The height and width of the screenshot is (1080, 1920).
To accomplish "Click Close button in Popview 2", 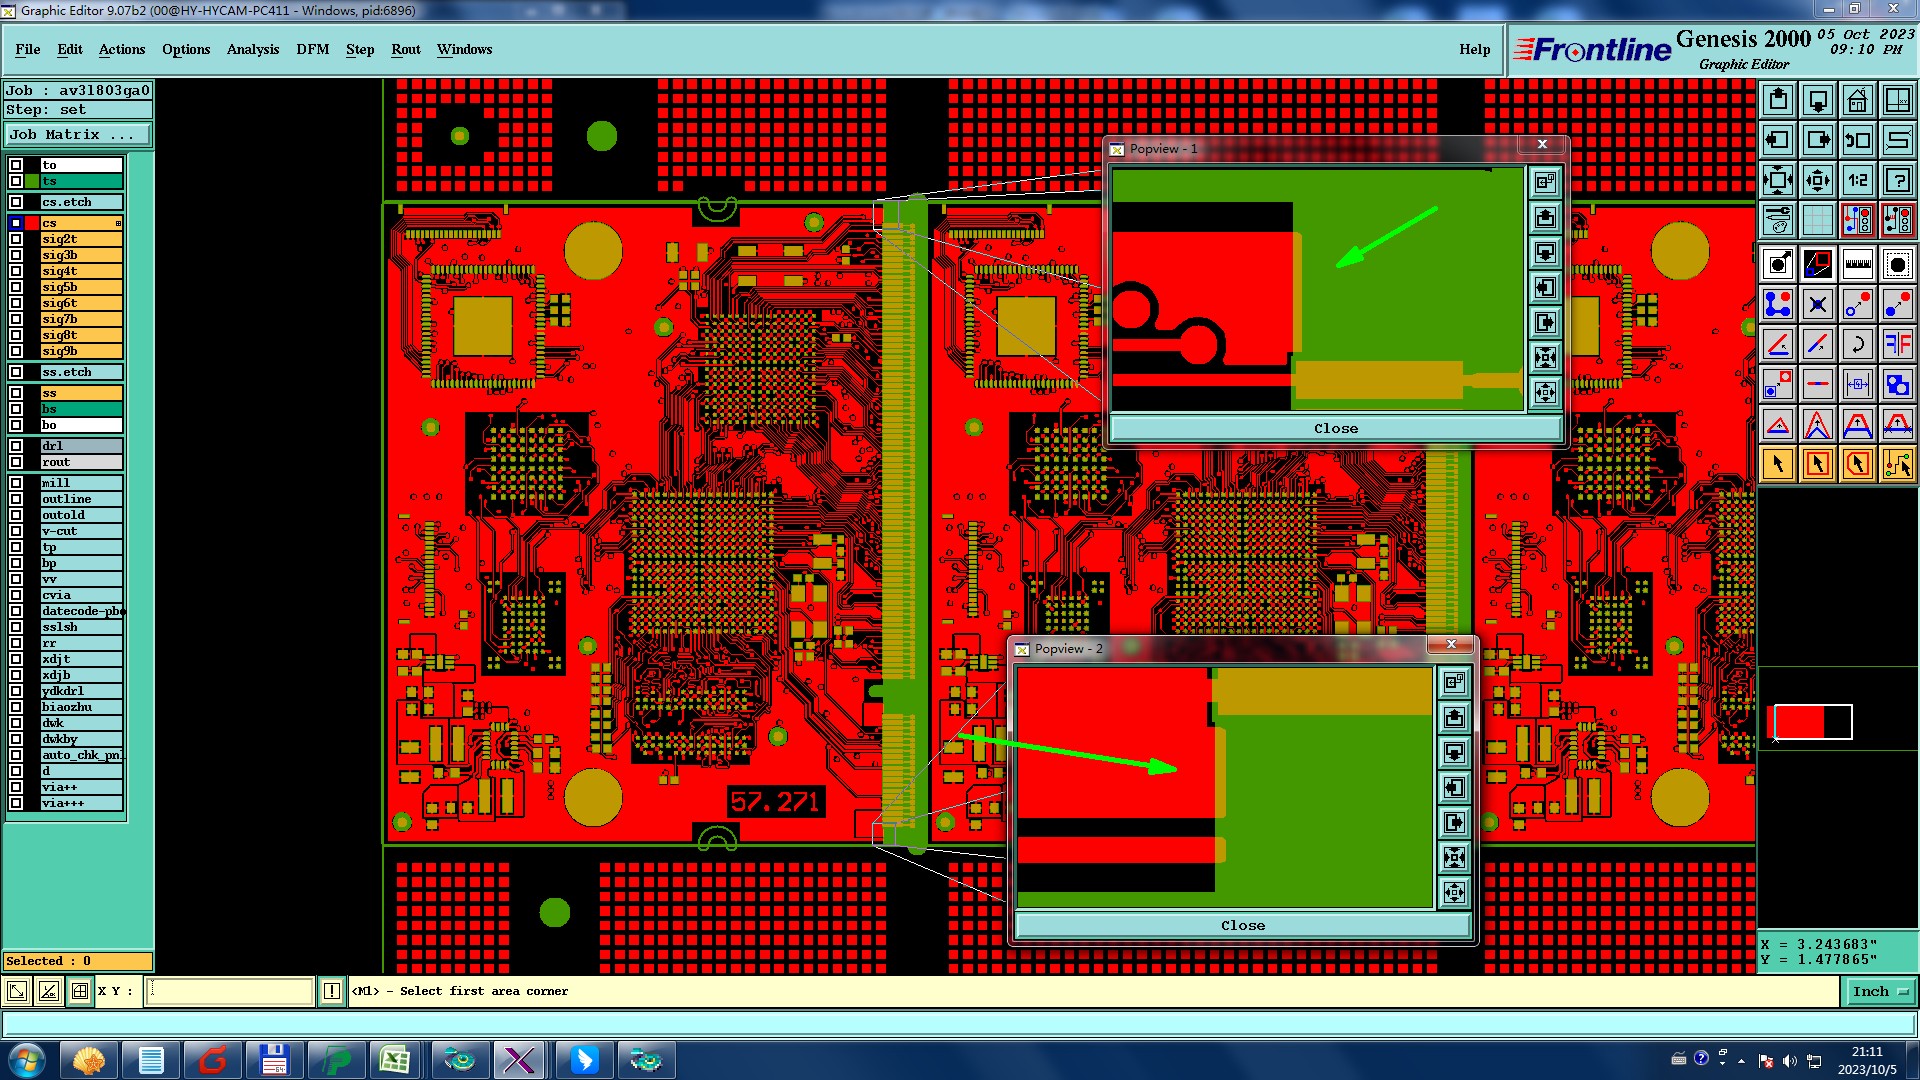I will [1242, 925].
